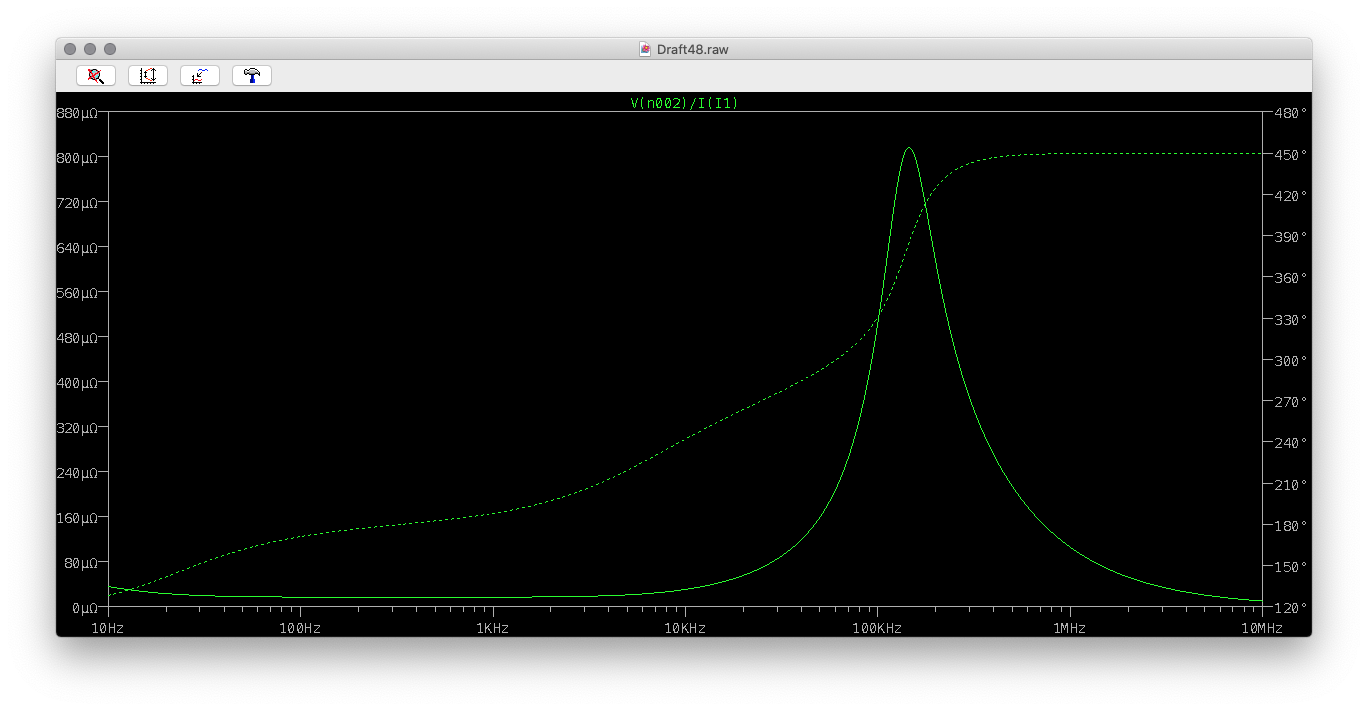This screenshot has height=711, width=1368.
Task: Minimize the waveform viewer window
Action: click(x=90, y=49)
